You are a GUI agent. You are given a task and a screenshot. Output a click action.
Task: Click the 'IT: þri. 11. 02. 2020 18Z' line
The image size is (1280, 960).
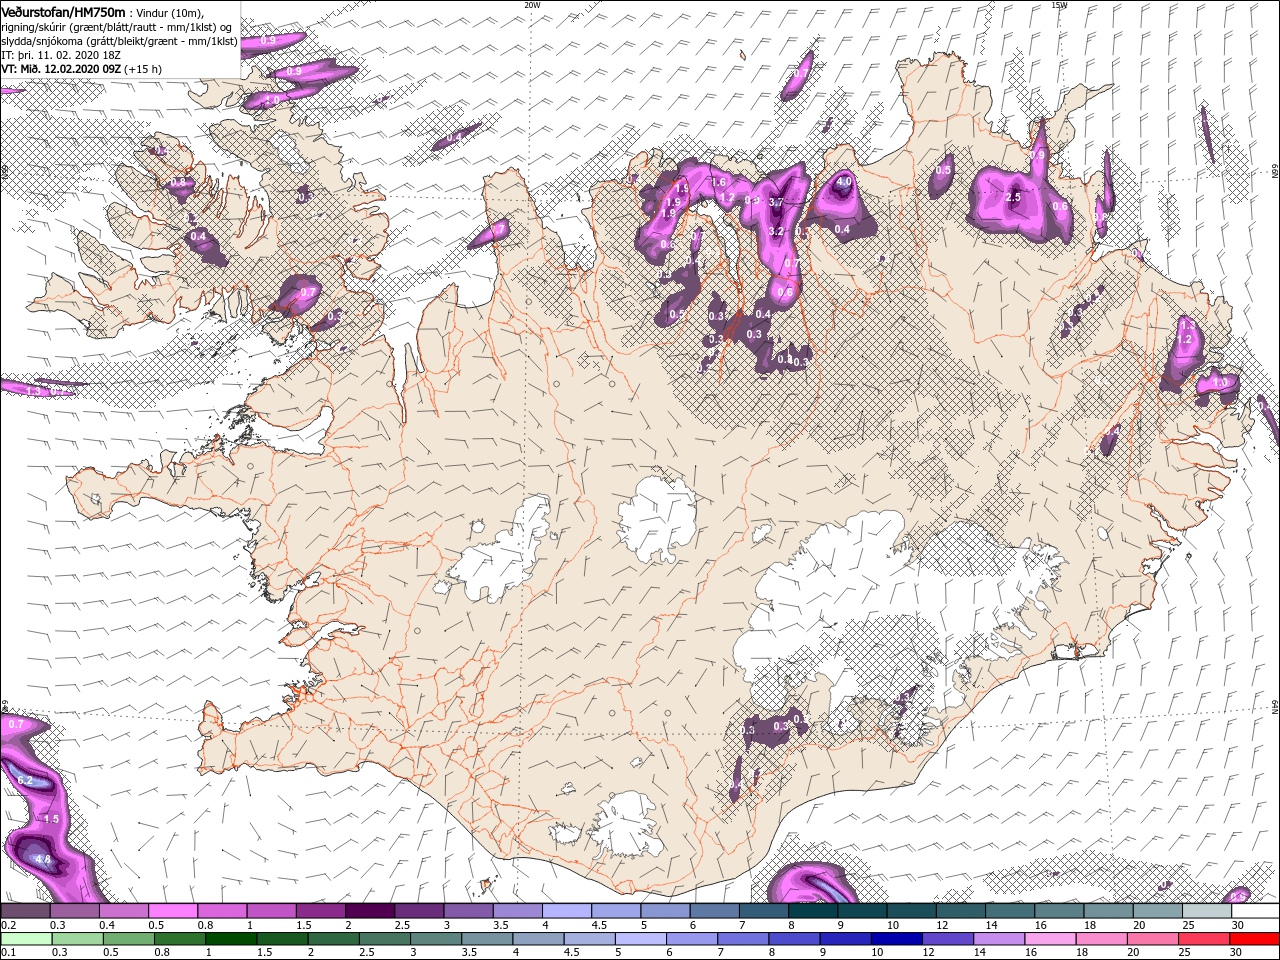(63, 55)
